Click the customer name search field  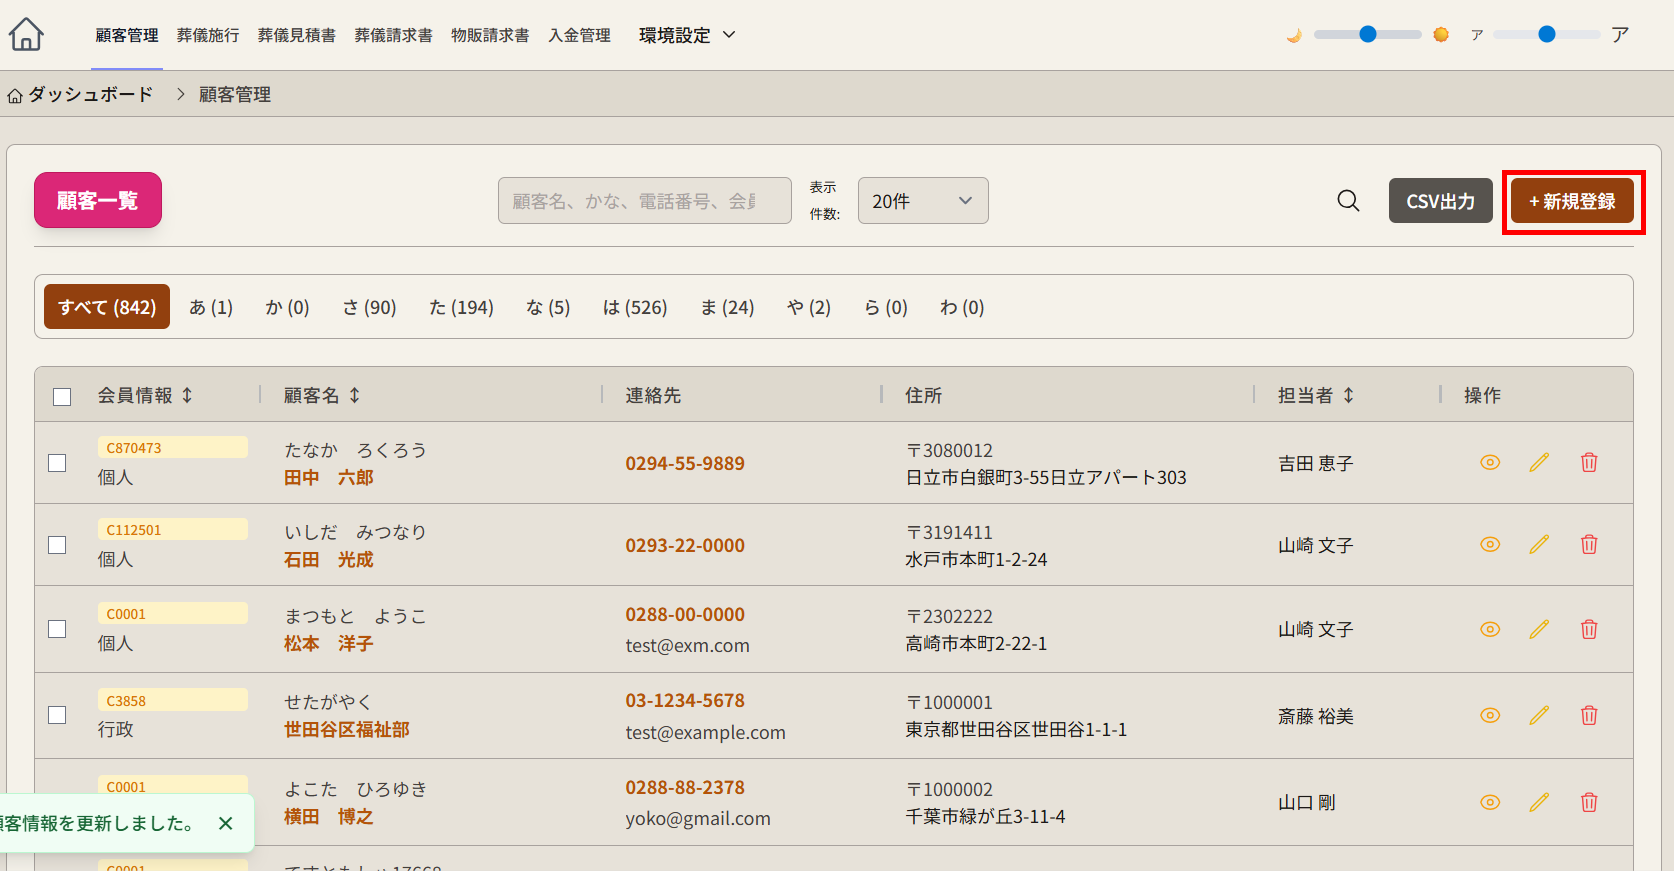pyautogui.click(x=644, y=201)
